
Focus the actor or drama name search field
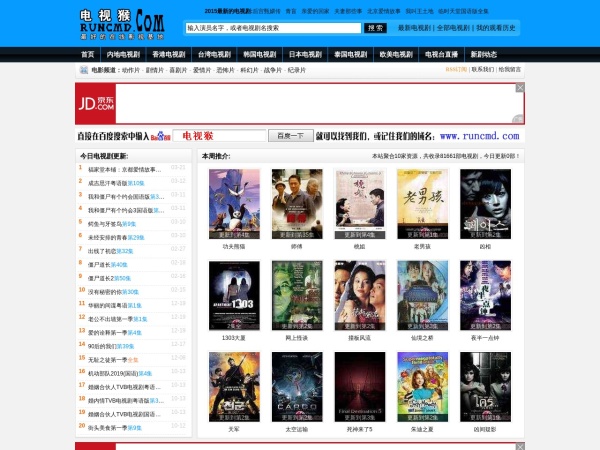click(273, 28)
